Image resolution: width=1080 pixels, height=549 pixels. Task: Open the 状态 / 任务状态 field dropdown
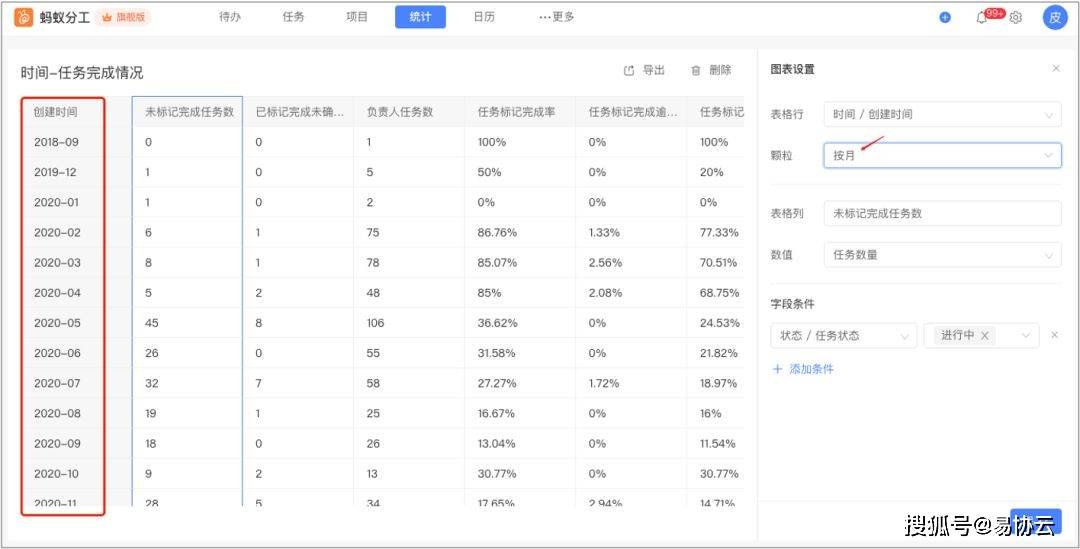coord(843,336)
